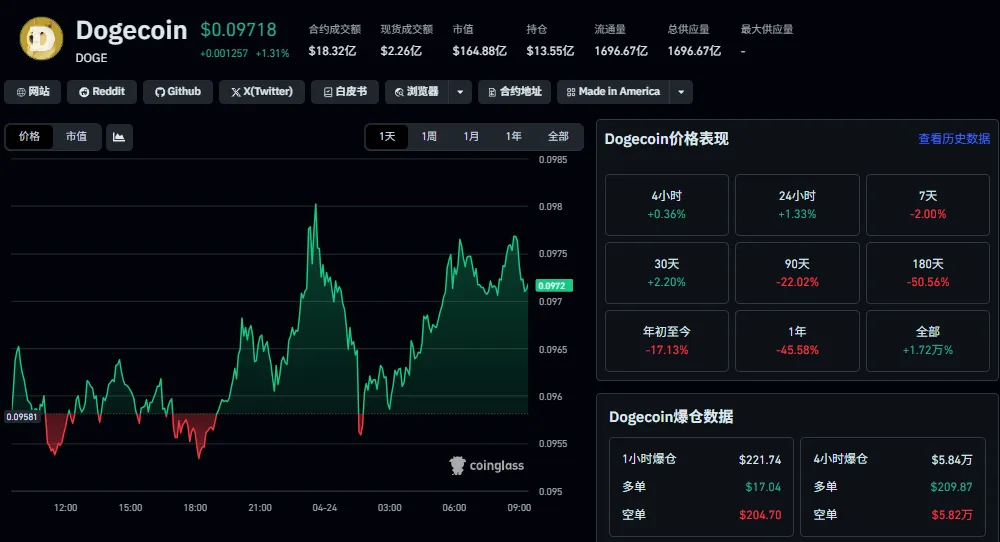The width and height of the screenshot is (1000, 542).
Task: Open the Github link button
Action: (x=178, y=92)
